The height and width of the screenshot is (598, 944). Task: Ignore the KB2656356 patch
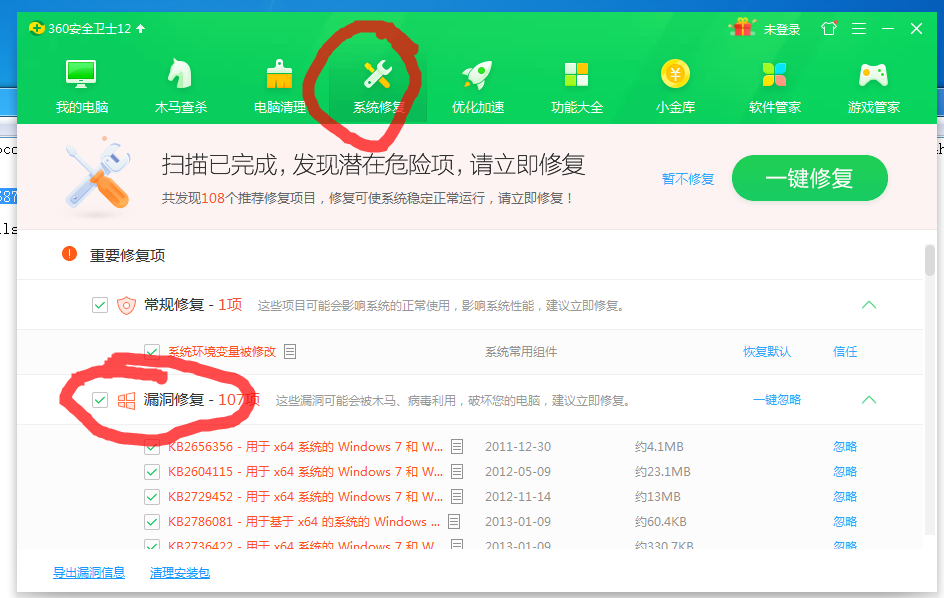tap(845, 446)
